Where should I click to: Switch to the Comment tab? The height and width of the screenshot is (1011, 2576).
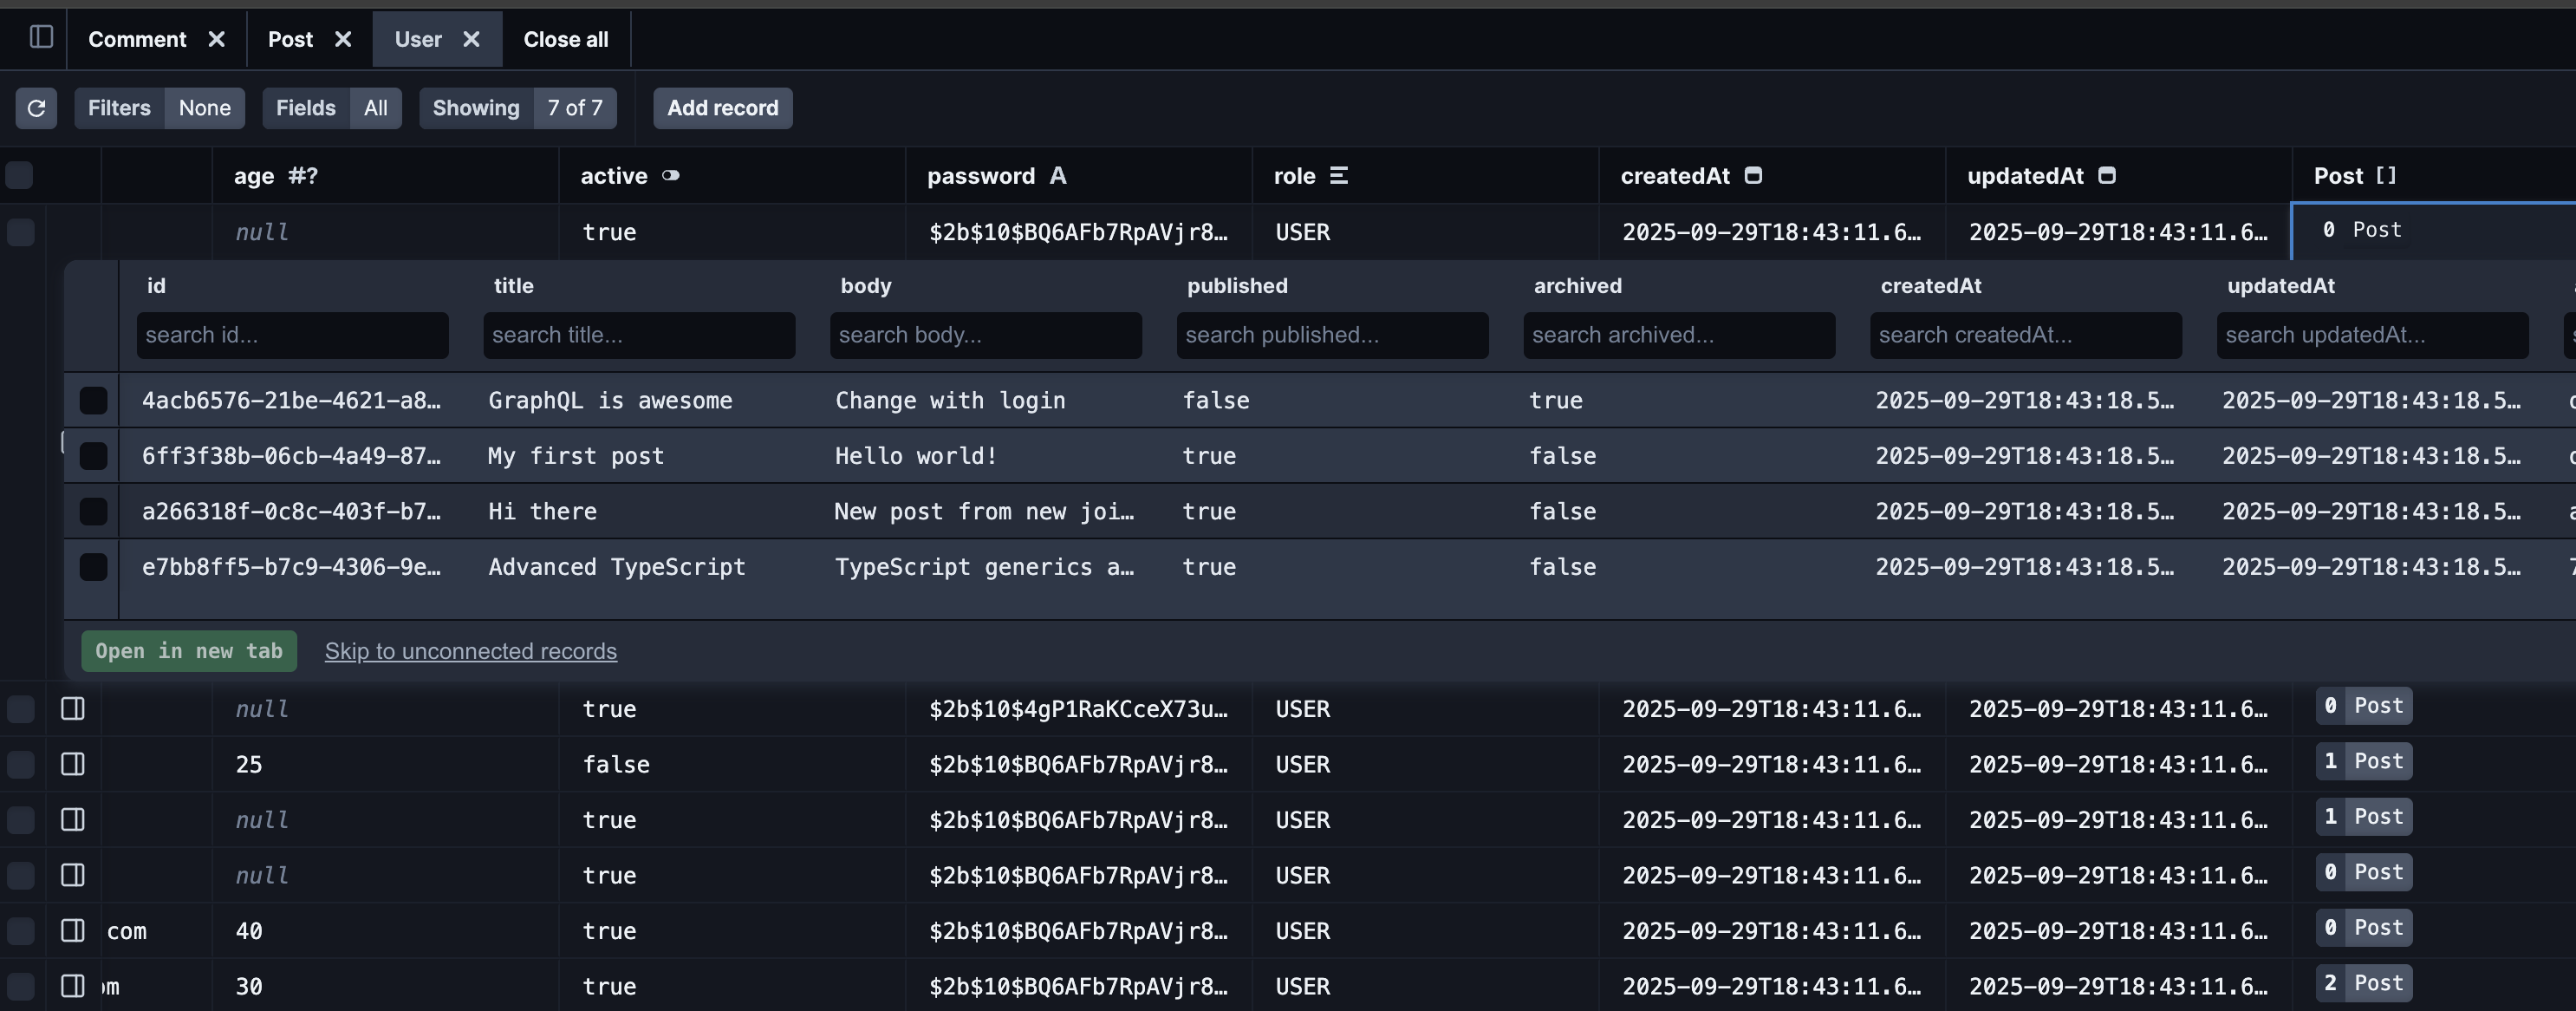point(137,39)
